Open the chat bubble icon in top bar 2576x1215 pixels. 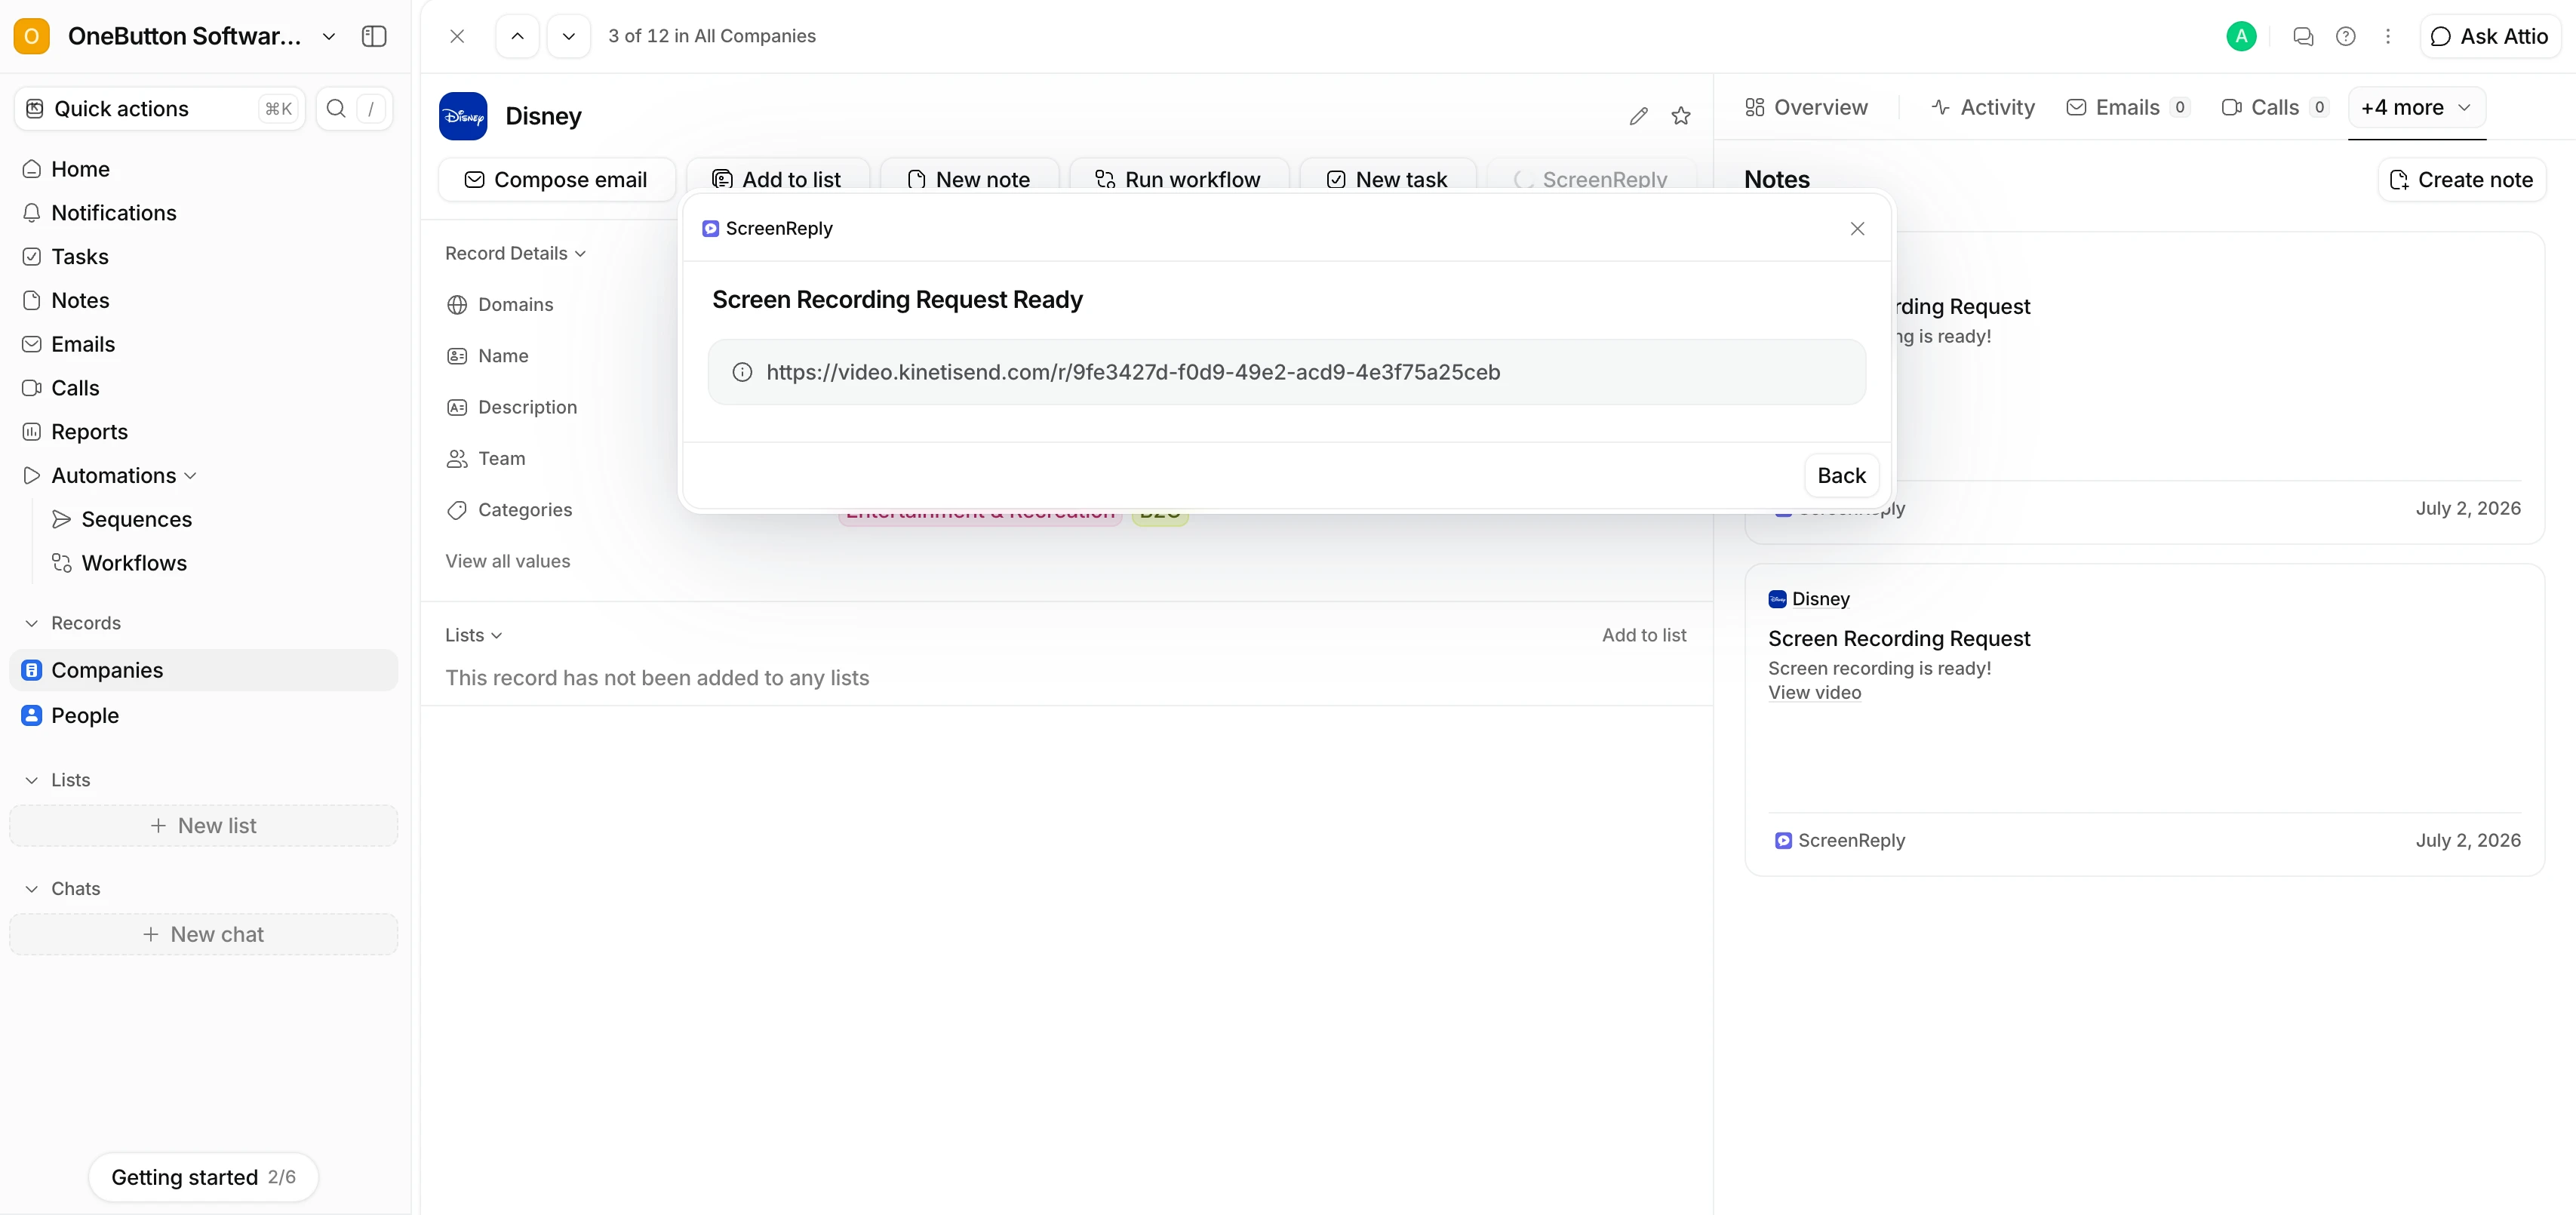(2303, 36)
